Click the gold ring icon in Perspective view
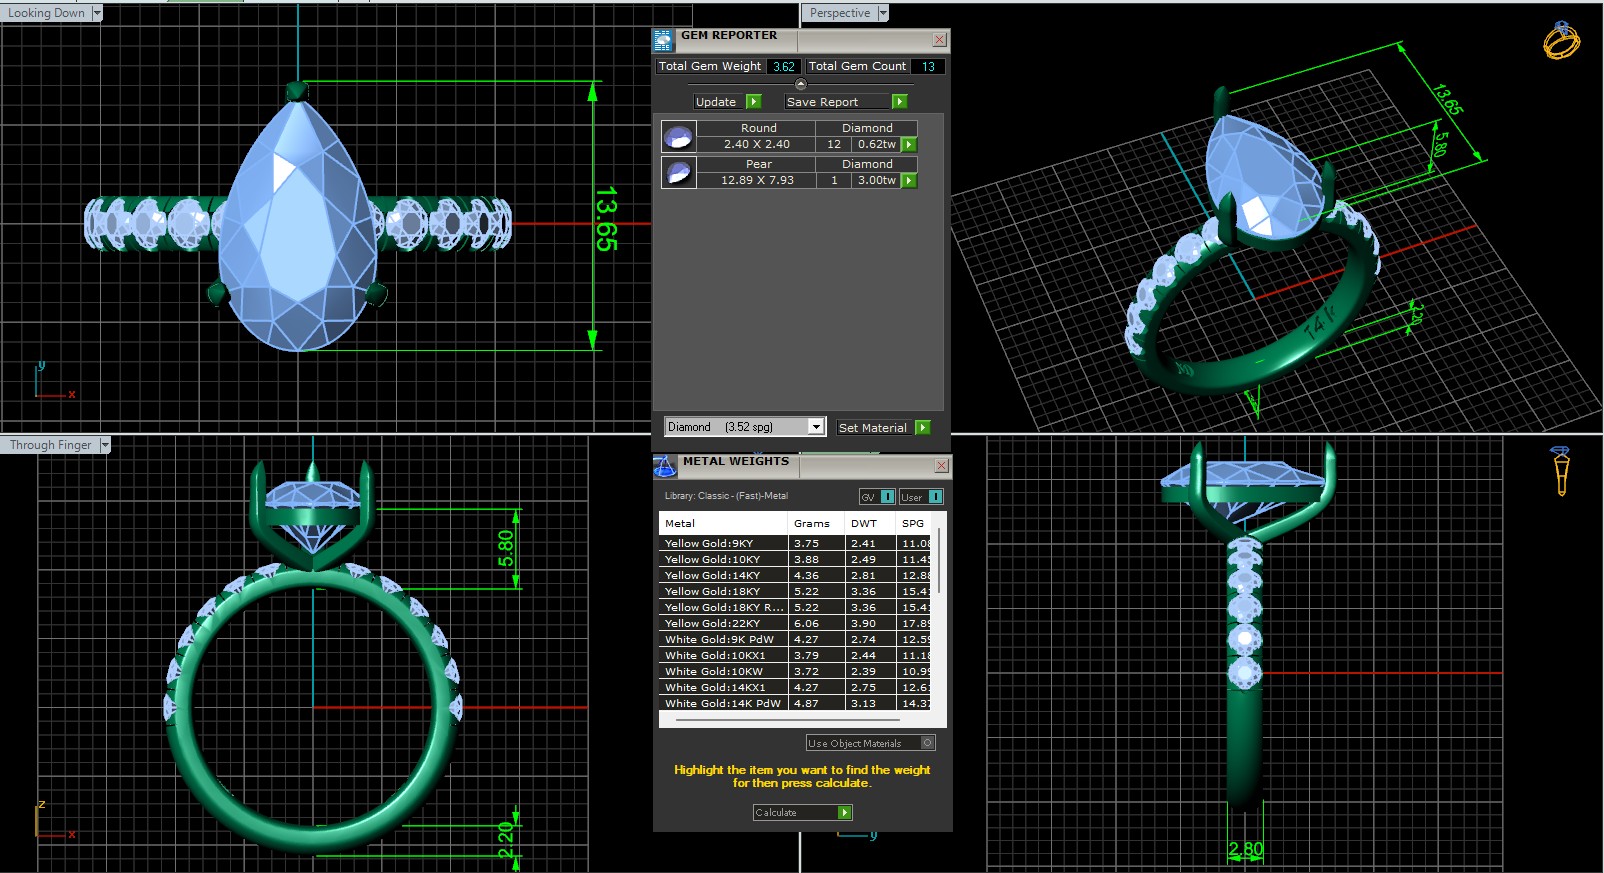 (x=1560, y=40)
